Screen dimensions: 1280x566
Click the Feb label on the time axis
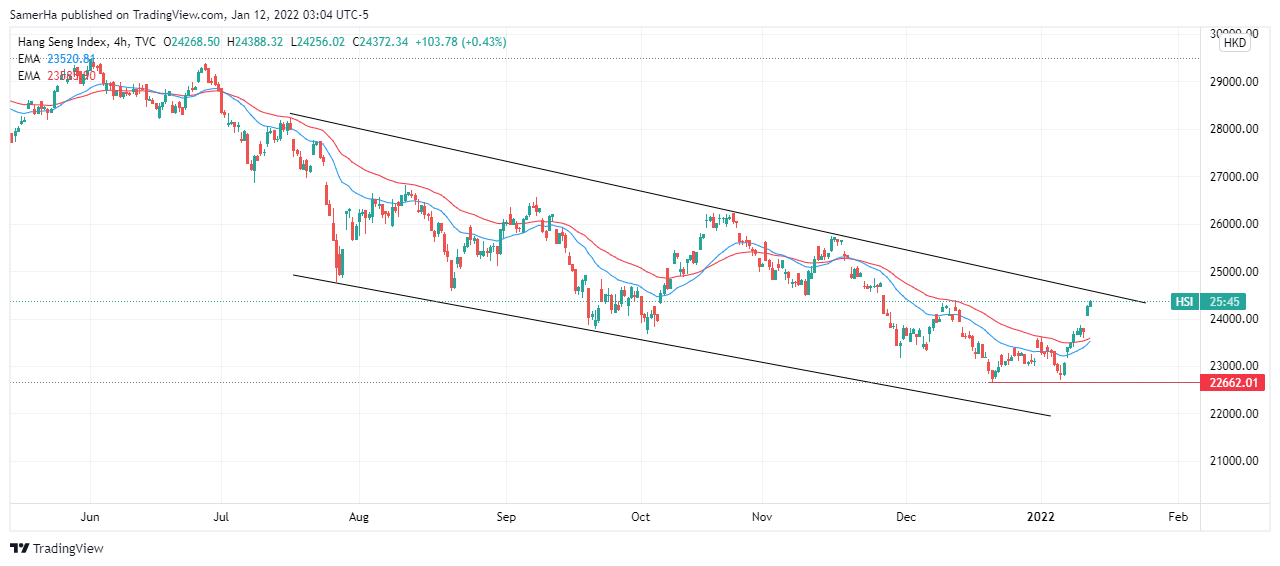click(x=1178, y=517)
